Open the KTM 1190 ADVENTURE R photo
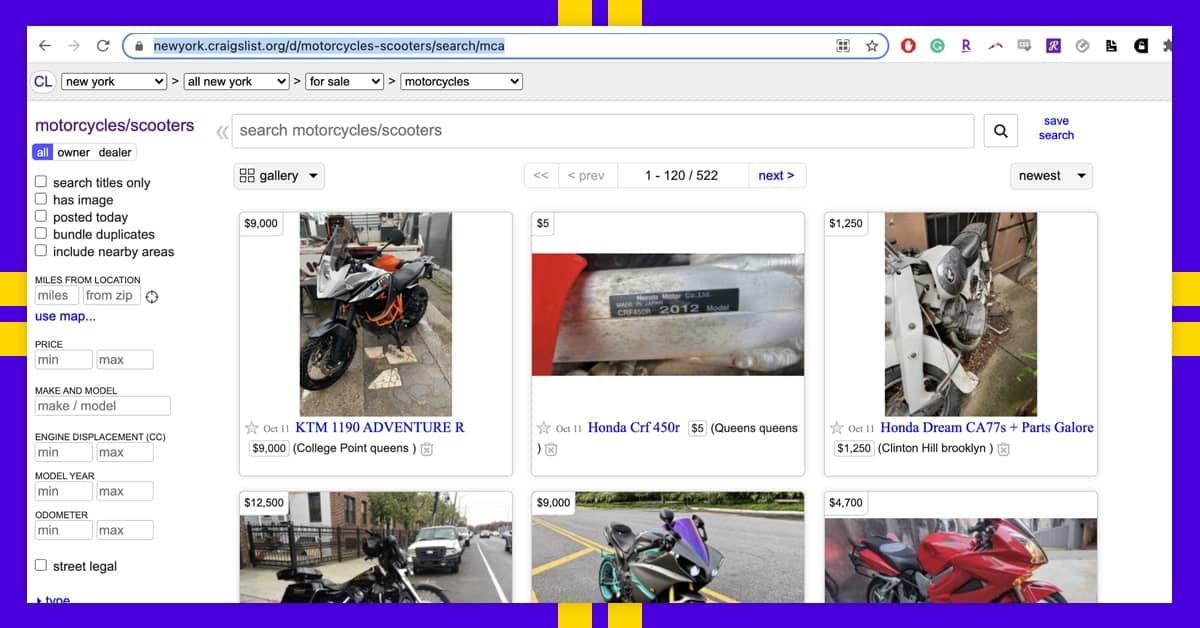Viewport: 1200px width, 628px height. [x=376, y=314]
